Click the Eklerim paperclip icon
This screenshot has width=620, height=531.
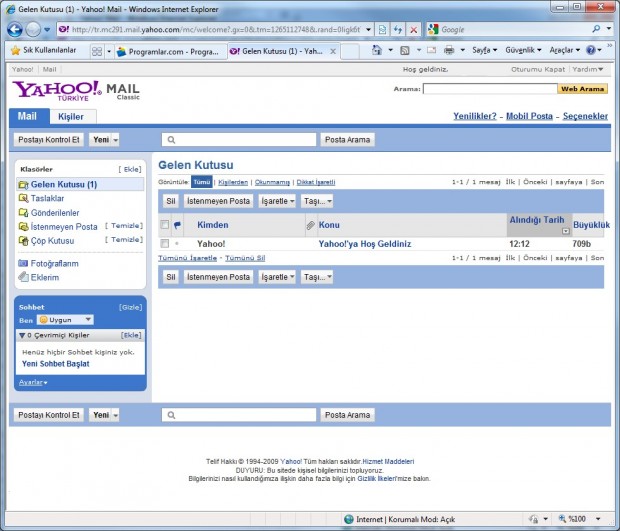pyautogui.click(x=23, y=277)
